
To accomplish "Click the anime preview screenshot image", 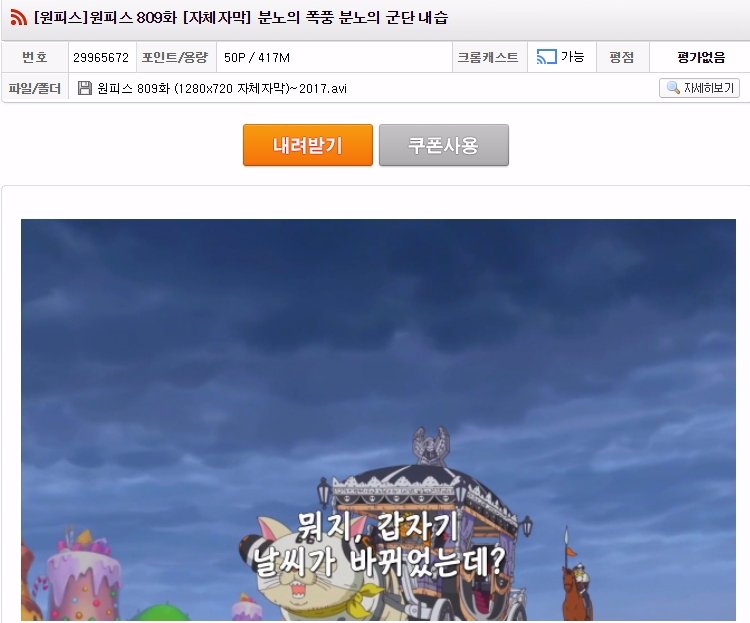I will [x=378, y=420].
